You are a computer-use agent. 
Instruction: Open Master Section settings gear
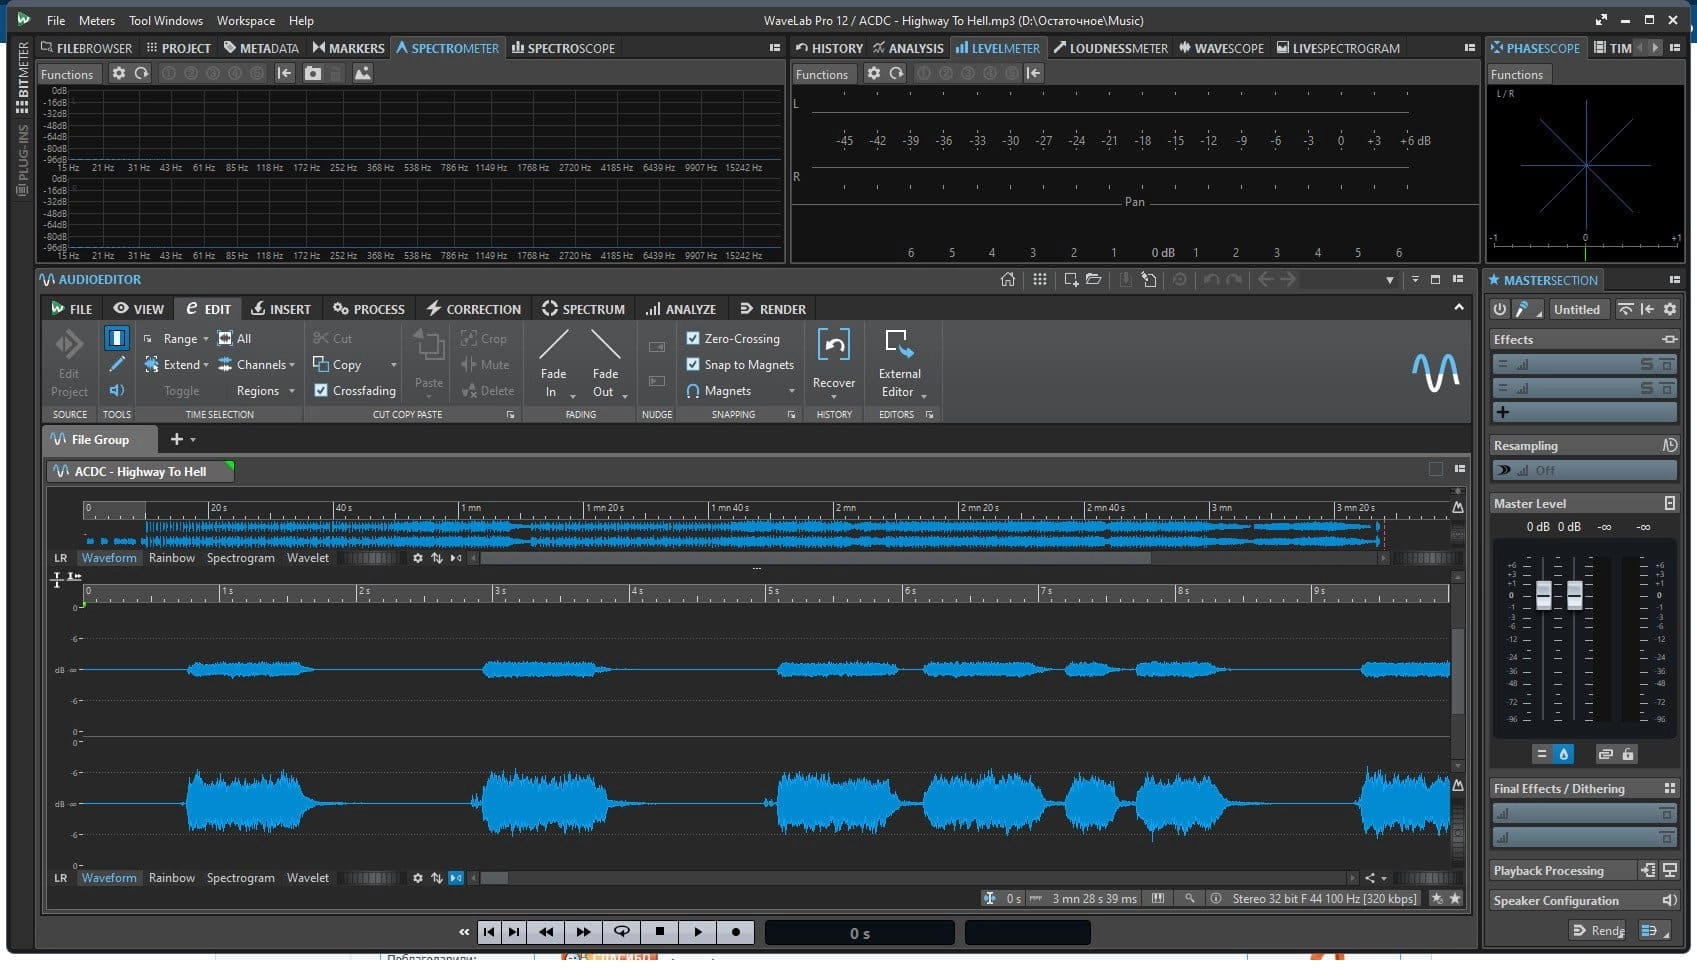(1669, 310)
